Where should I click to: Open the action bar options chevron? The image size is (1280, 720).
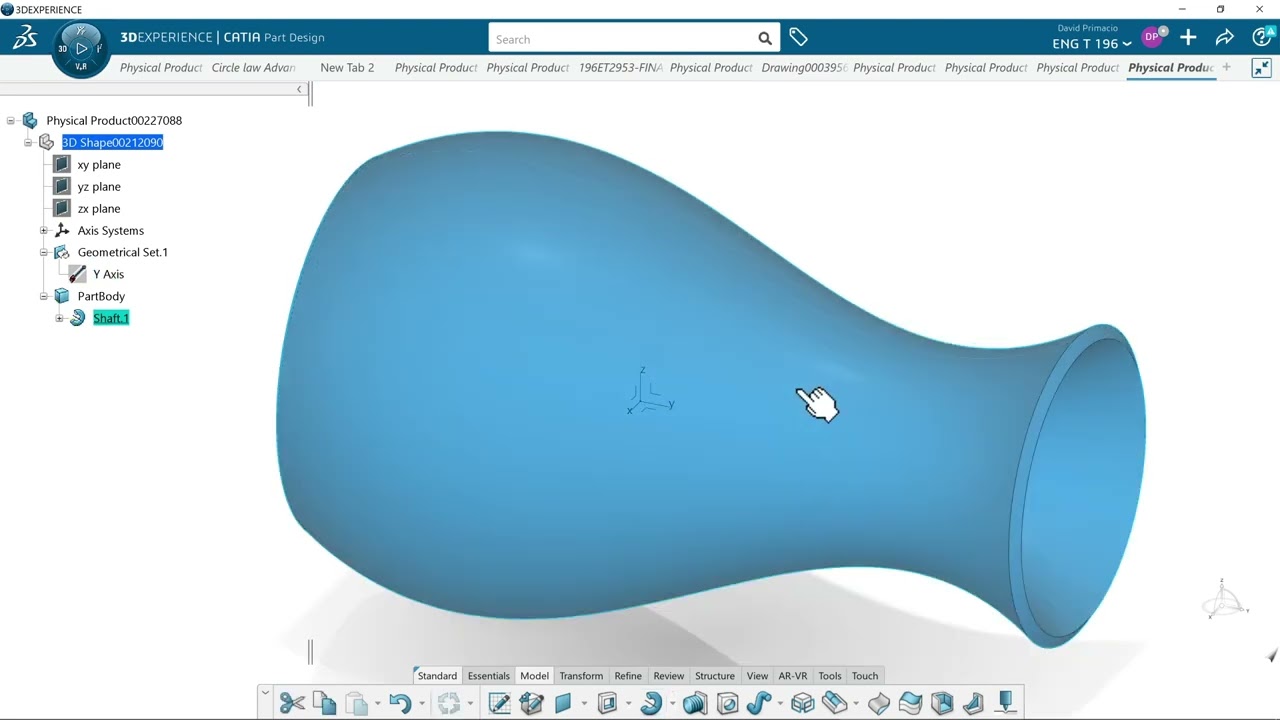click(x=264, y=691)
